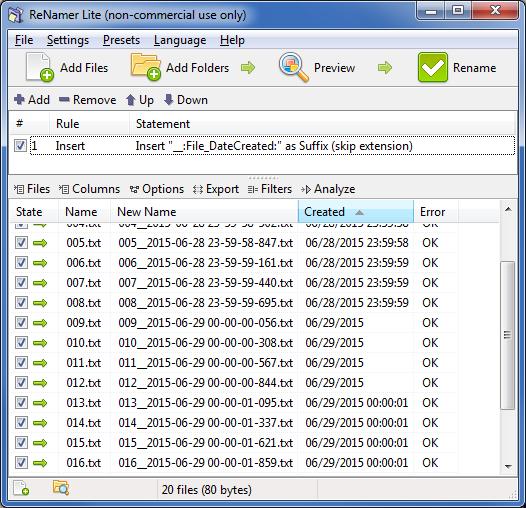Click created date 06/28/2015 23:59:58 for 005.txt
The image size is (526, 508).
pyautogui.click(x=357, y=243)
